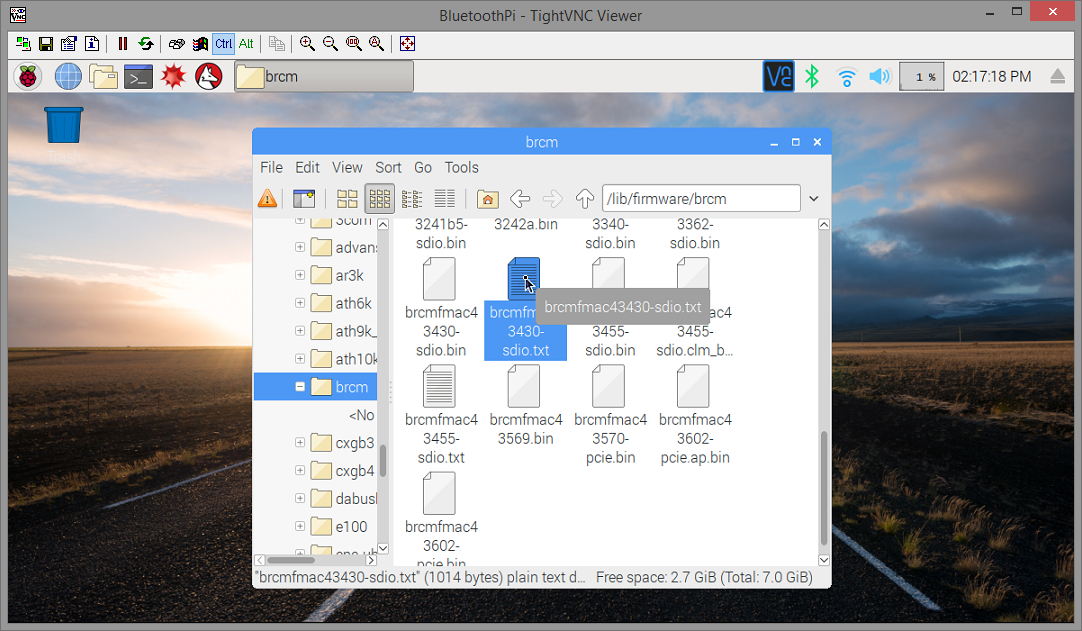
Task: Show the connection info icon
Action: pos(92,43)
